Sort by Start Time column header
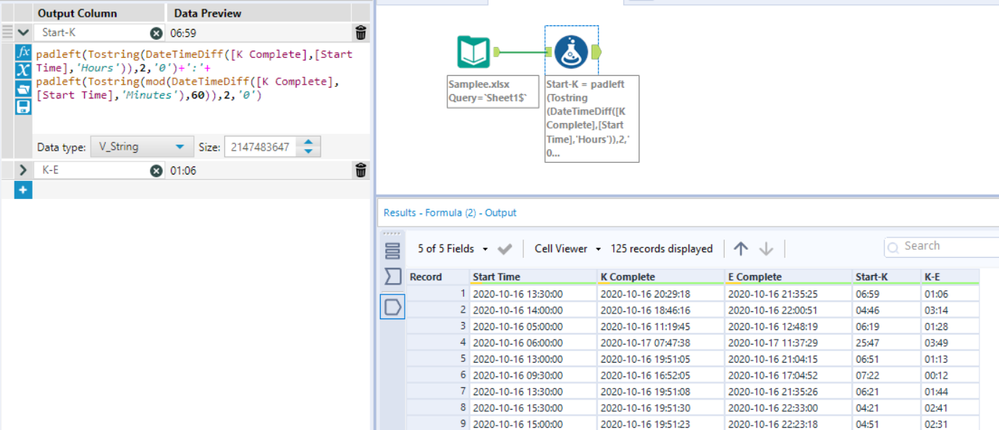Image resolution: width=999 pixels, height=430 pixels. (533, 277)
